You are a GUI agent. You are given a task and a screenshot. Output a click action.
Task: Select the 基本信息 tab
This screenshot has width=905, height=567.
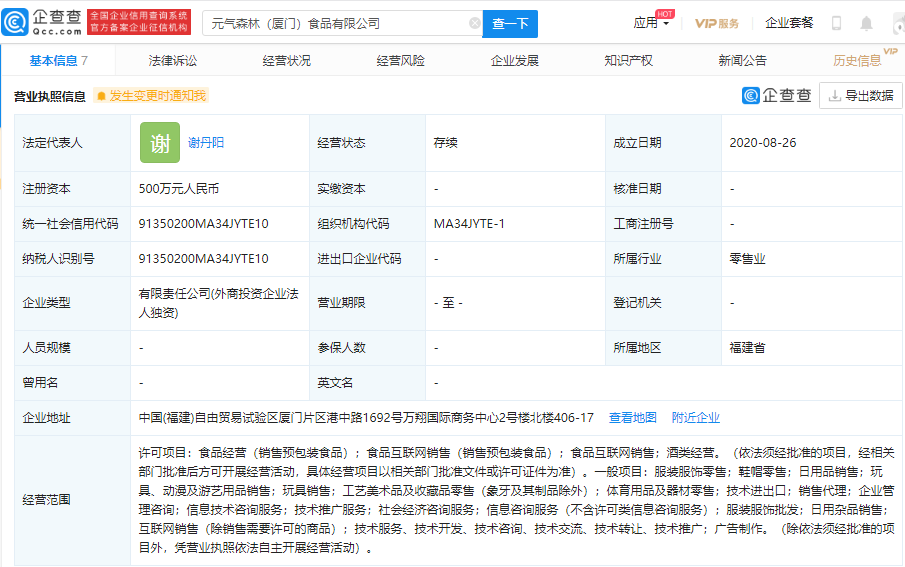pyautogui.click(x=58, y=61)
